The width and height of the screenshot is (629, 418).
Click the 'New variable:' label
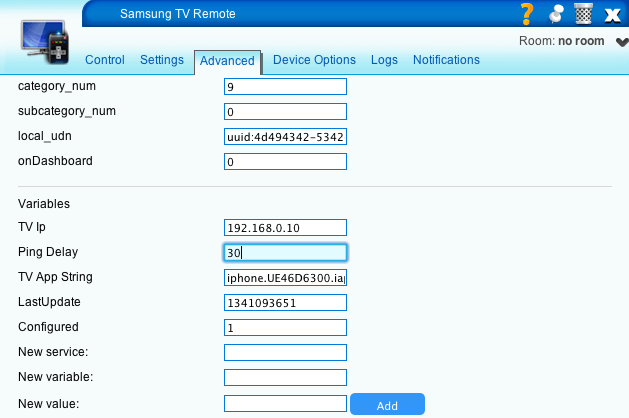55,377
